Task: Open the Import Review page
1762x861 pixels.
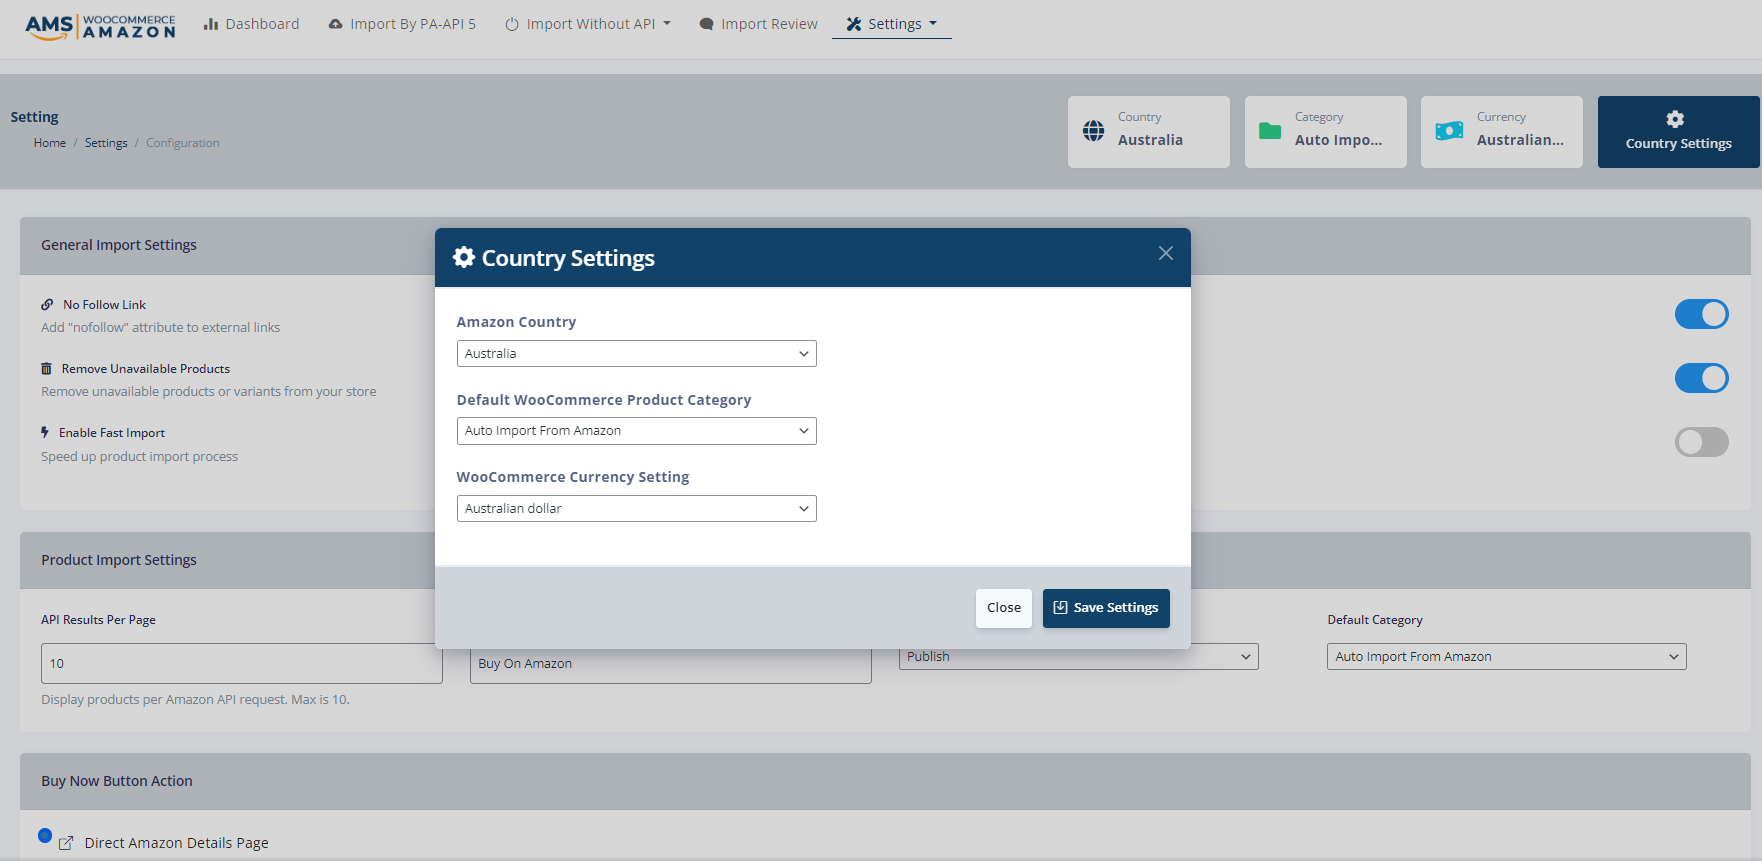Action: tap(758, 24)
